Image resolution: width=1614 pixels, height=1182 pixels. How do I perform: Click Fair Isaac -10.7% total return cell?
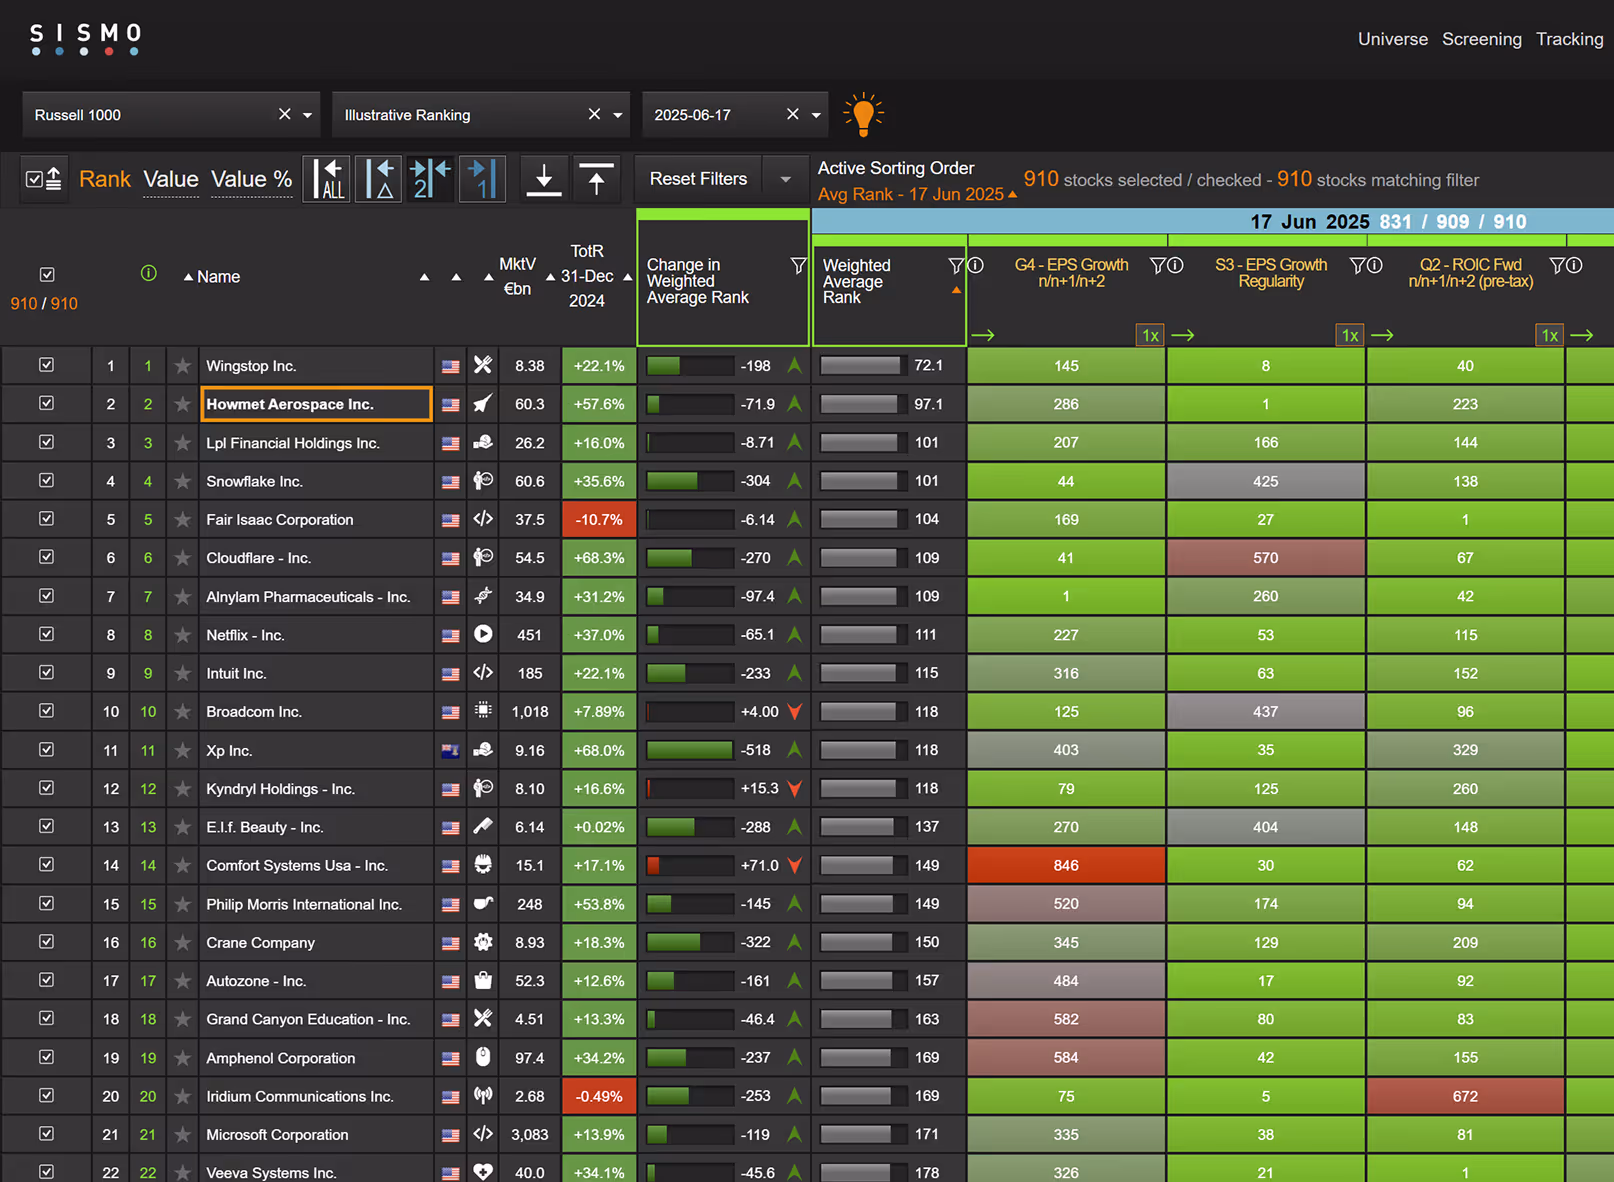(x=599, y=519)
